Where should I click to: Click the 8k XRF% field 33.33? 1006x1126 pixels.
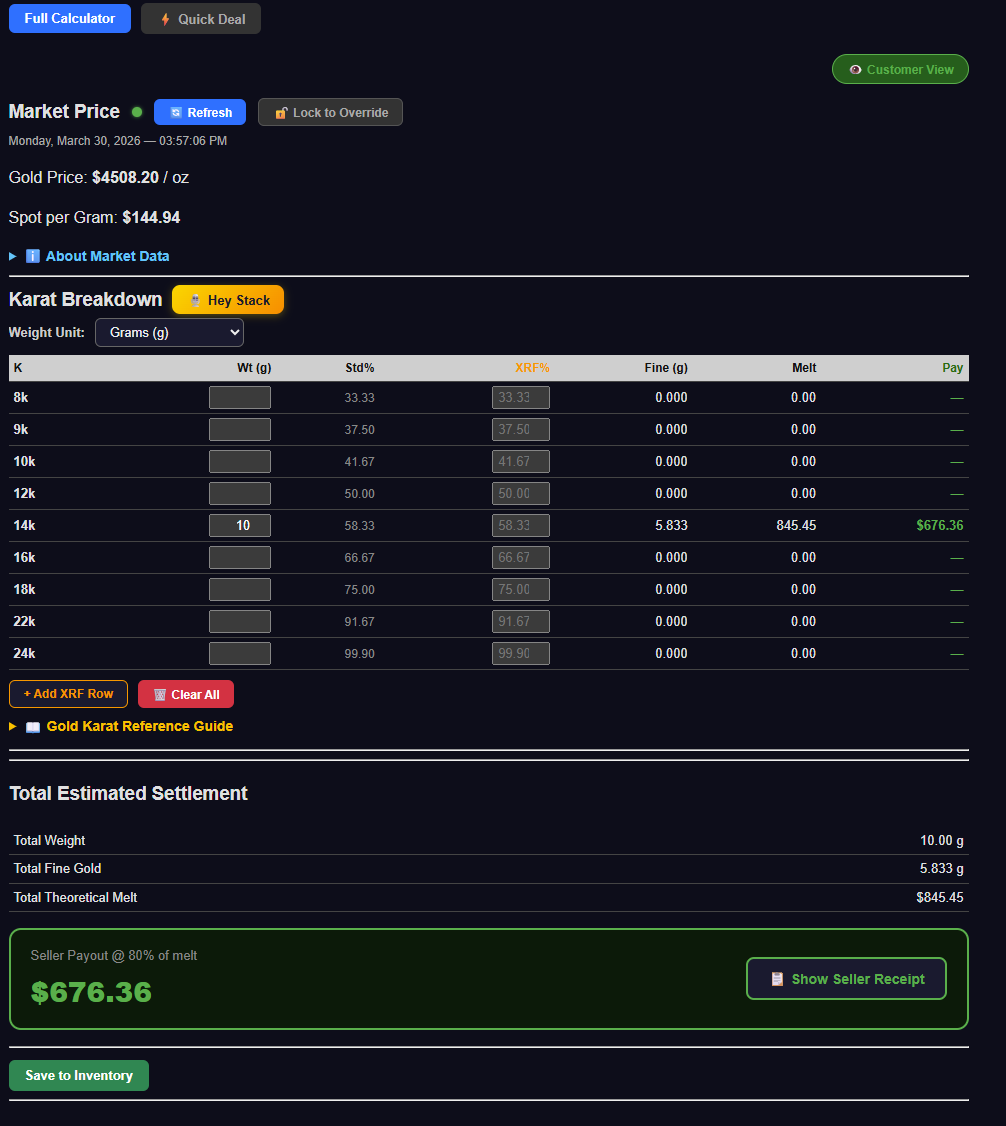click(x=521, y=398)
